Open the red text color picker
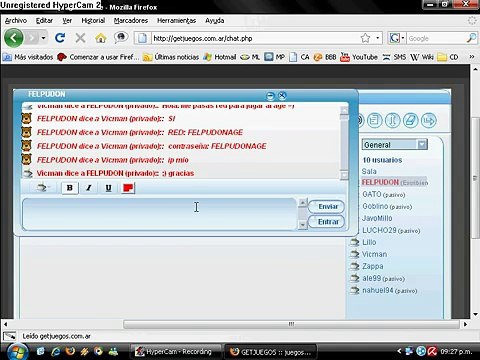 [x=128, y=188]
